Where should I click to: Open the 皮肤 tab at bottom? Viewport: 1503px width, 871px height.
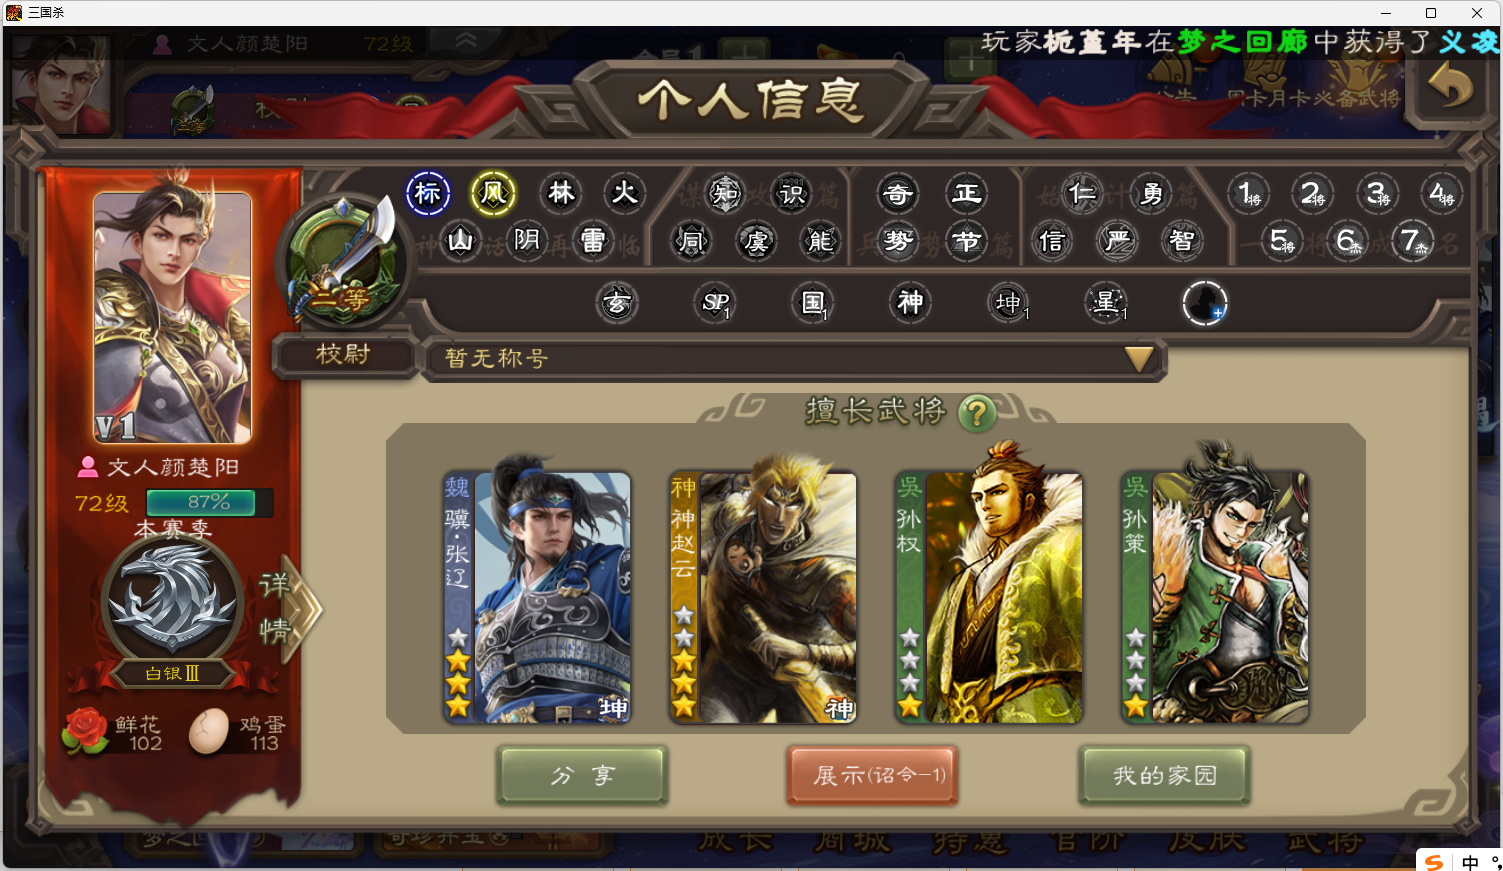(x=1207, y=841)
